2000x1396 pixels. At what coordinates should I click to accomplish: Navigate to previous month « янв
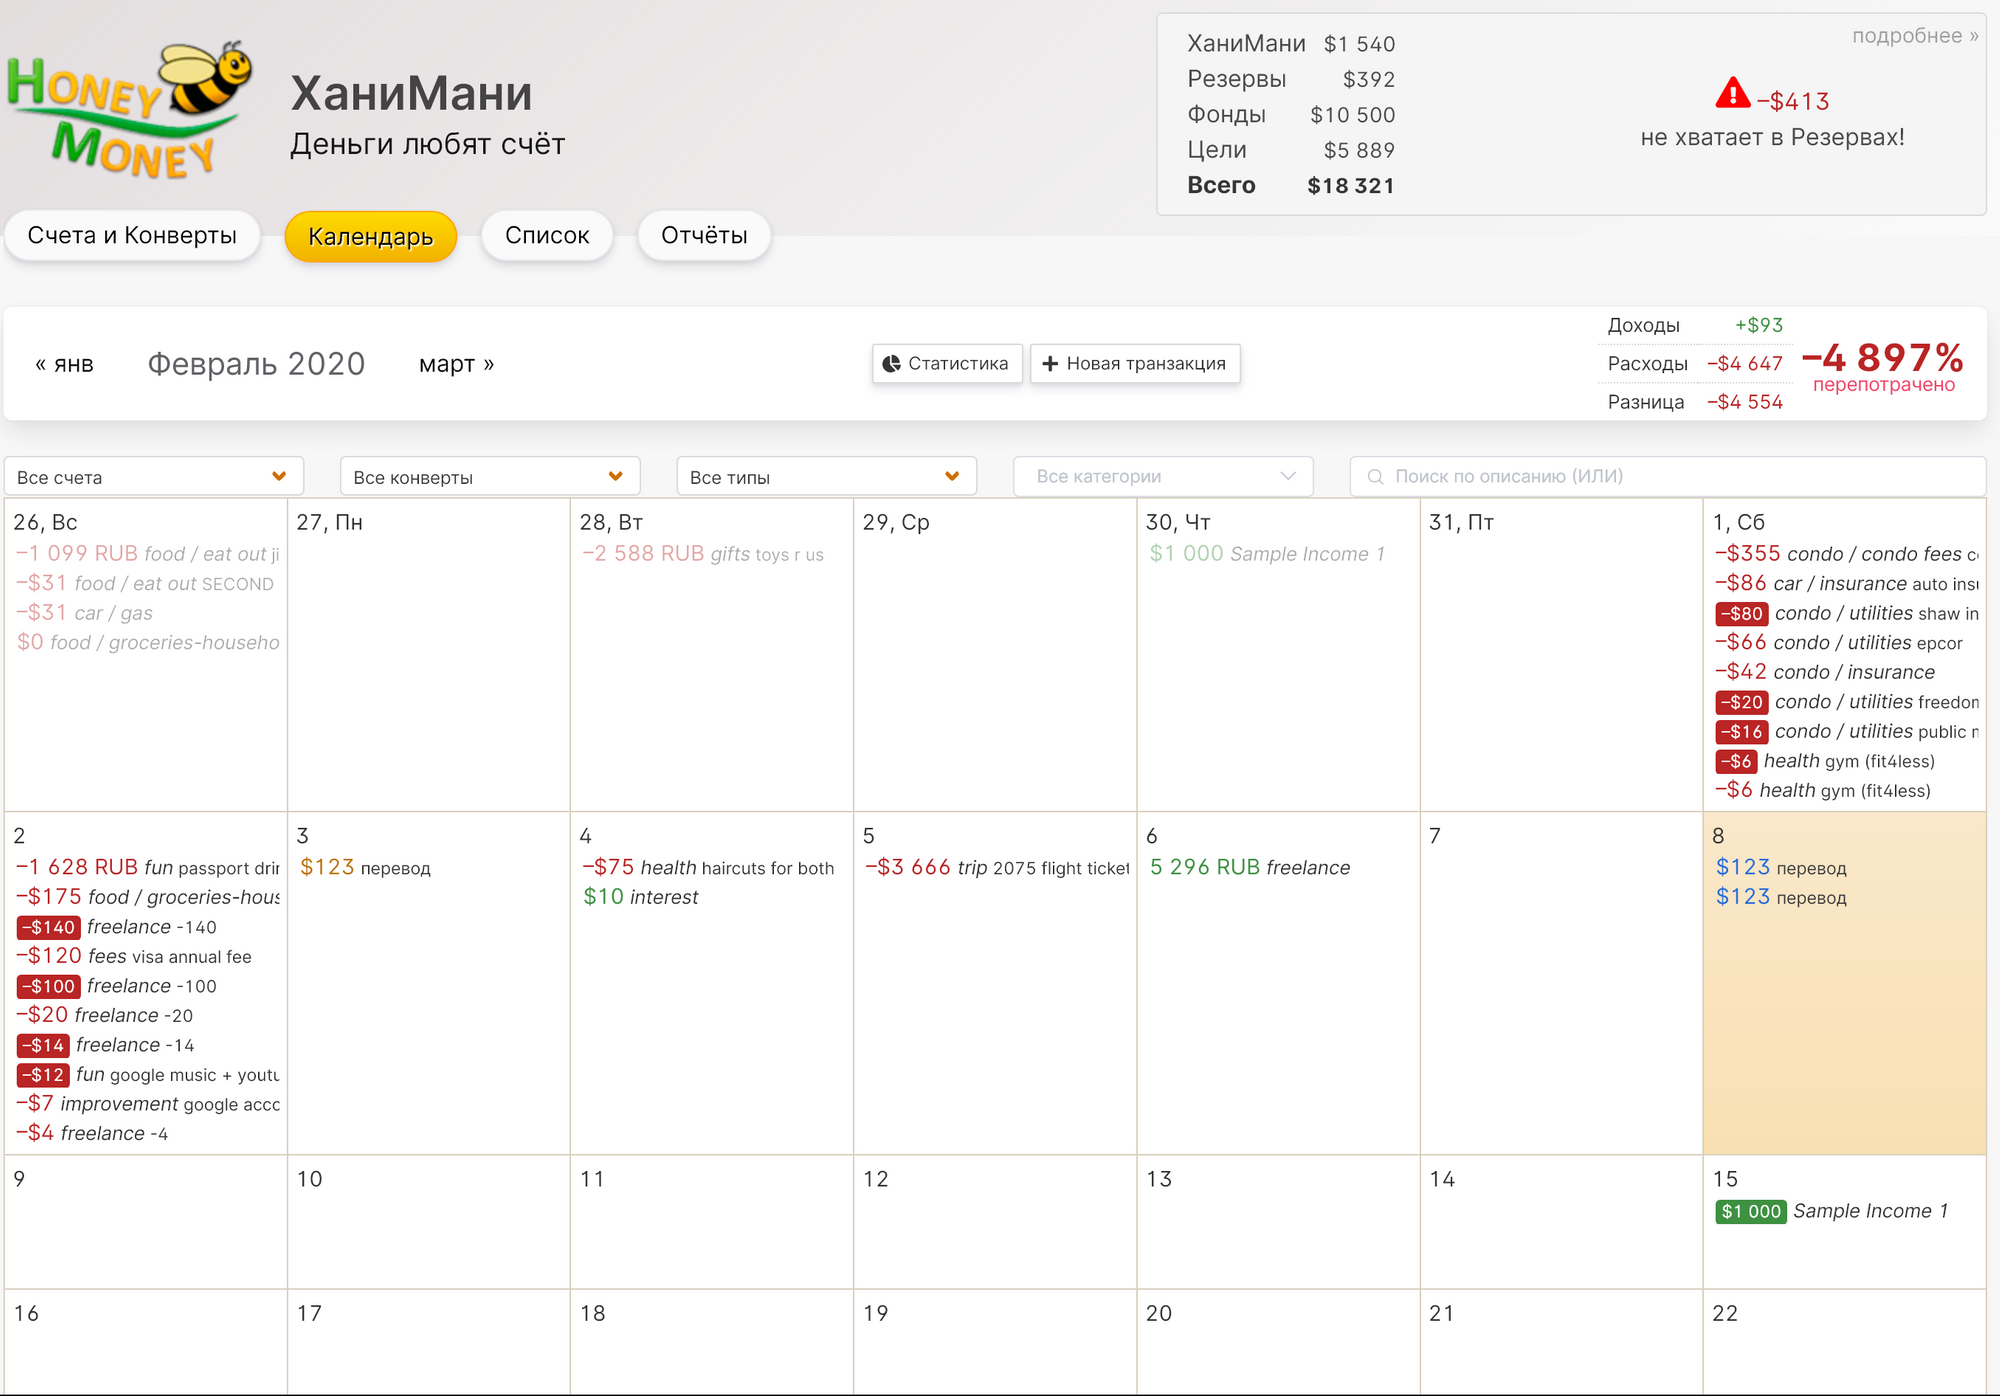pyautogui.click(x=64, y=364)
